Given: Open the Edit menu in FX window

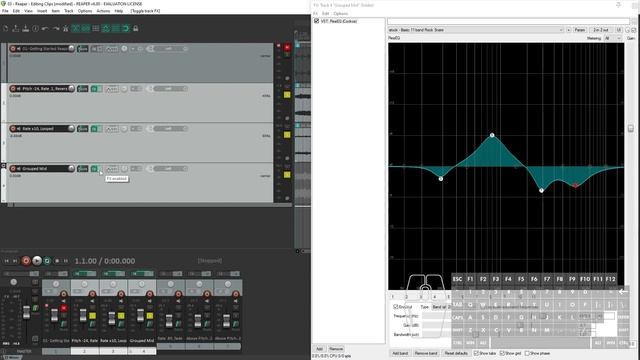Looking at the screenshot, I should click(x=325, y=13).
